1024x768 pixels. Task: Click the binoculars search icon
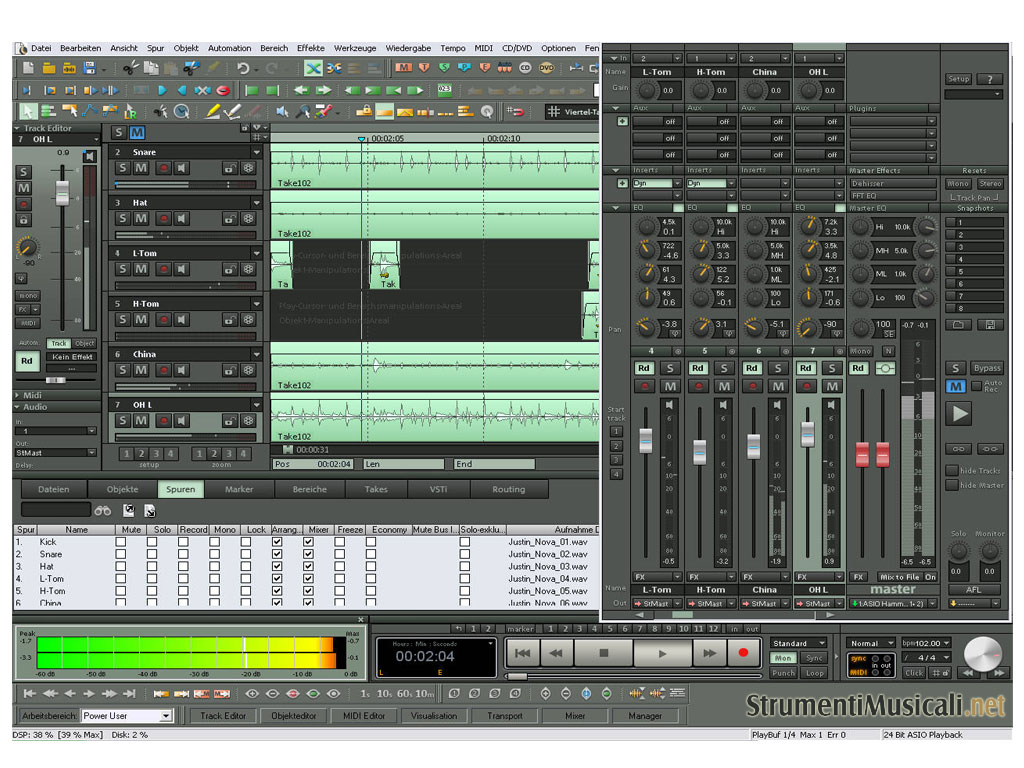point(103,510)
